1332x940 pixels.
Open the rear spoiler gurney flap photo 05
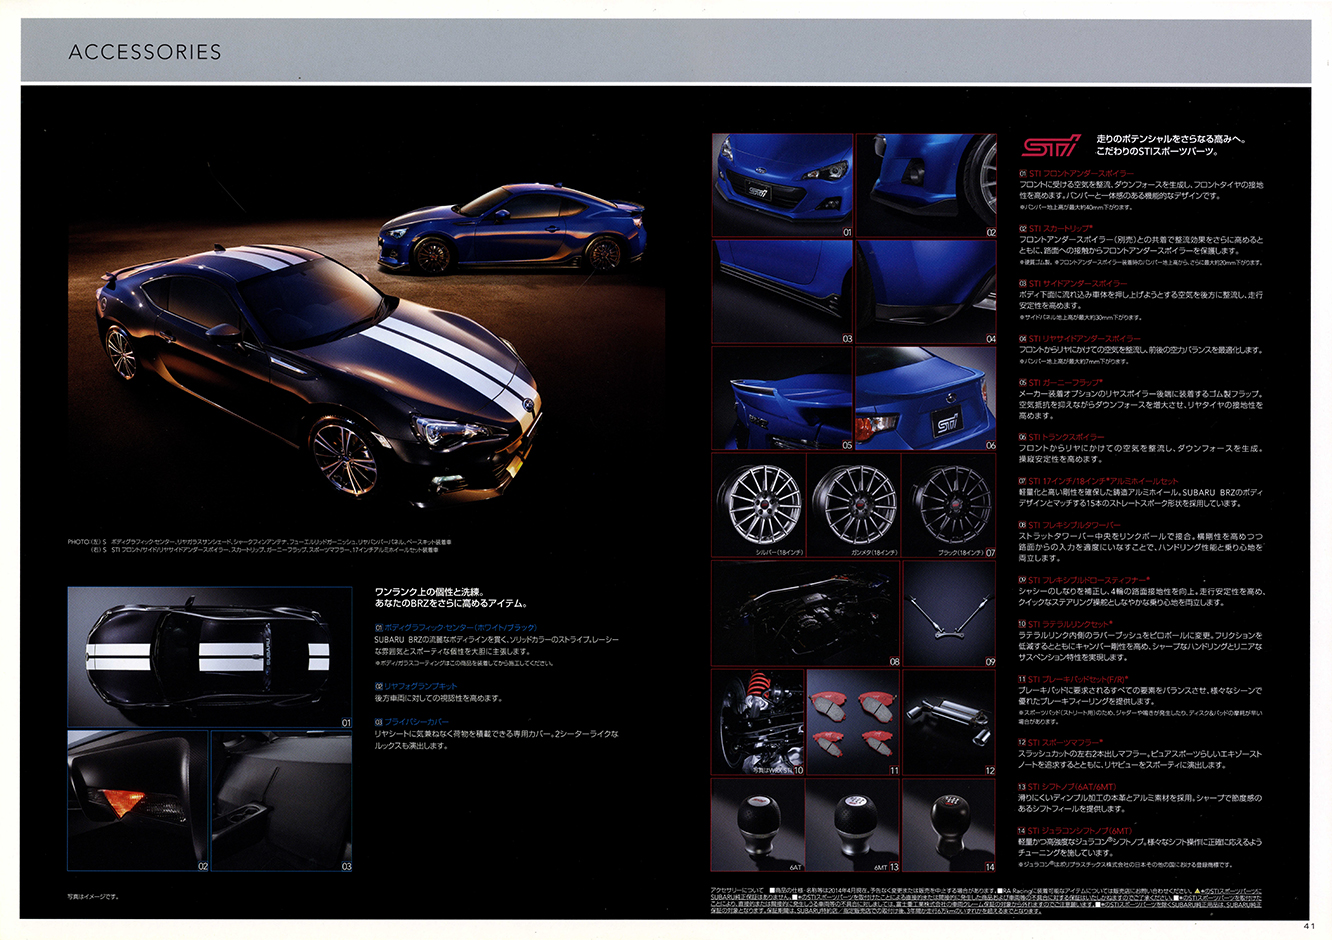pyautogui.click(x=782, y=398)
